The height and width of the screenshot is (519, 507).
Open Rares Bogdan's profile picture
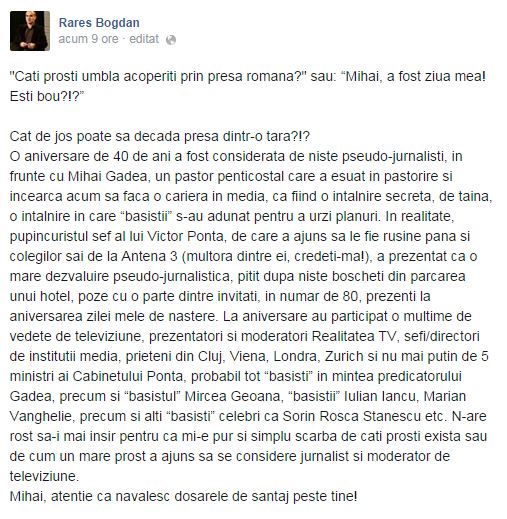[x=30, y=31]
